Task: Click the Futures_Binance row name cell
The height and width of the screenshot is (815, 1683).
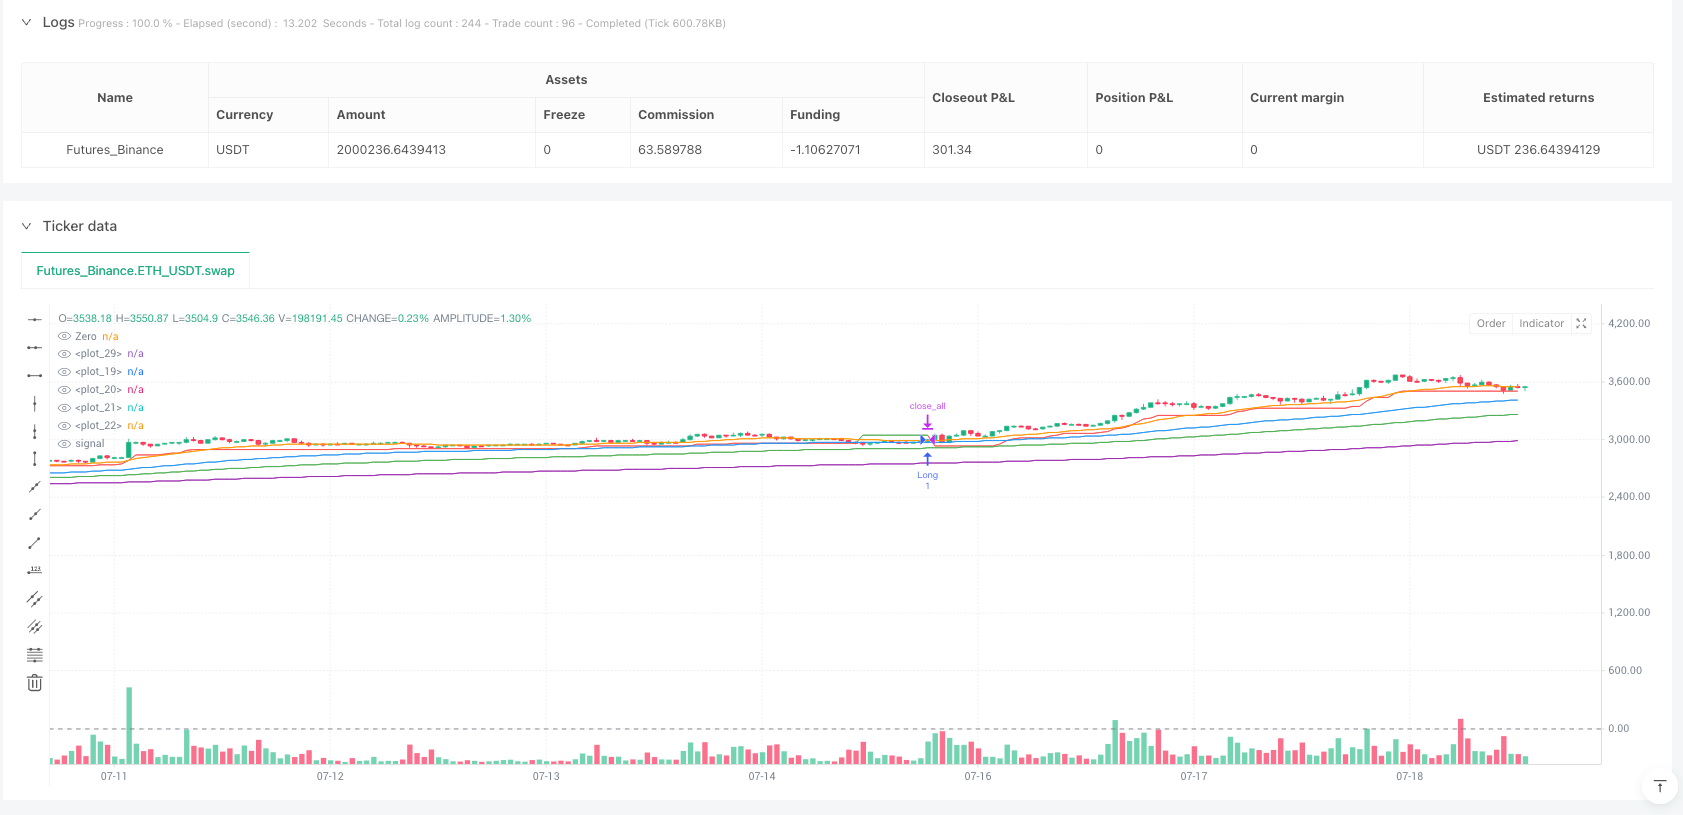Action: 115,150
